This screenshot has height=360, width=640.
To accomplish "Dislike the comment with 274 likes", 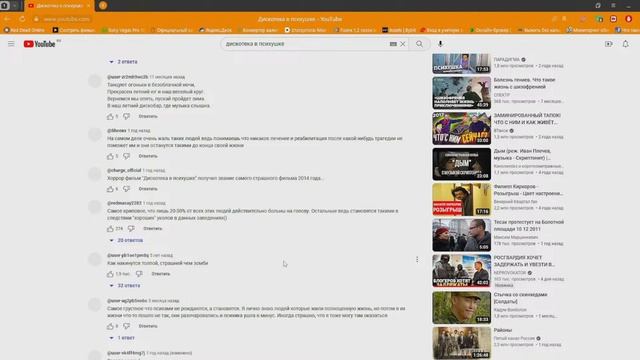I will 131,229.
